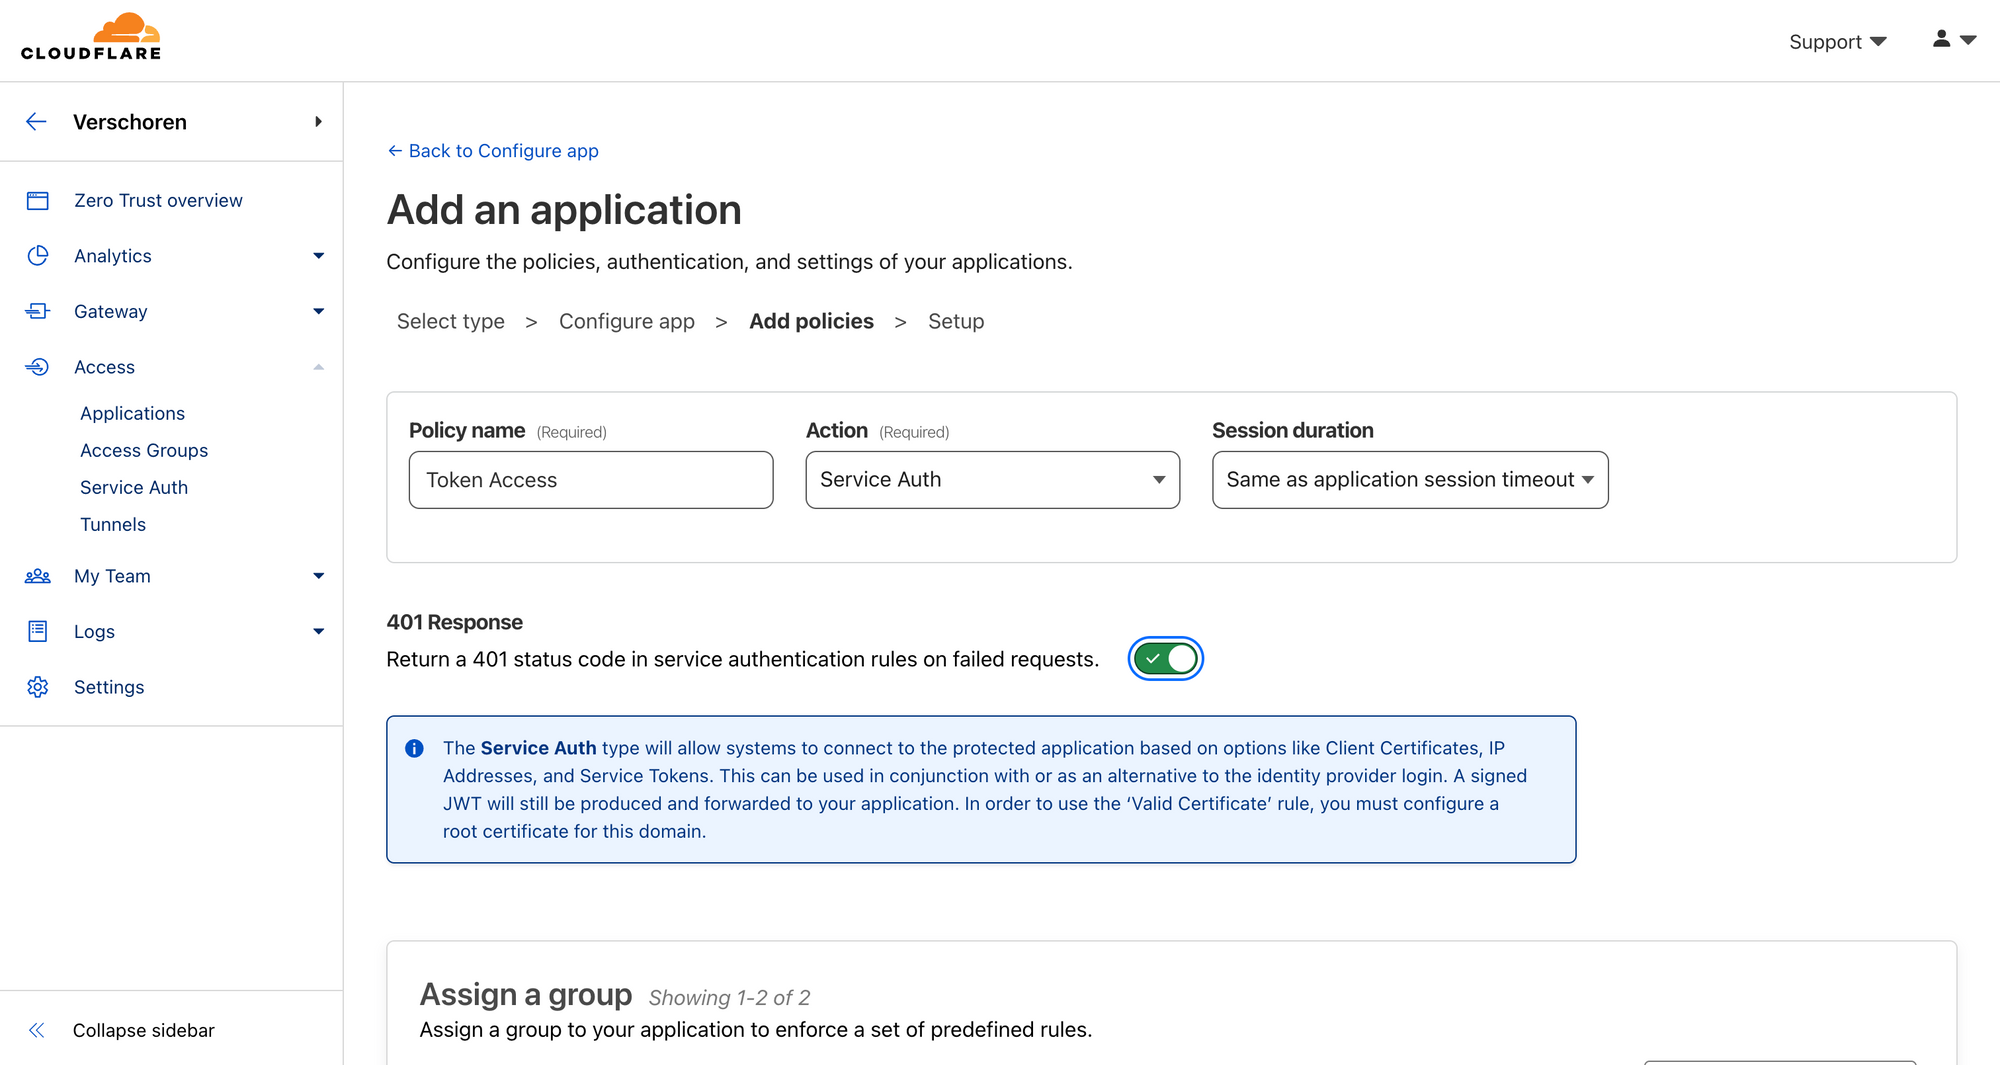Image resolution: width=2000 pixels, height=1065 pixels.
Task: Click the Policy name input field
Action: coord(590,480)
